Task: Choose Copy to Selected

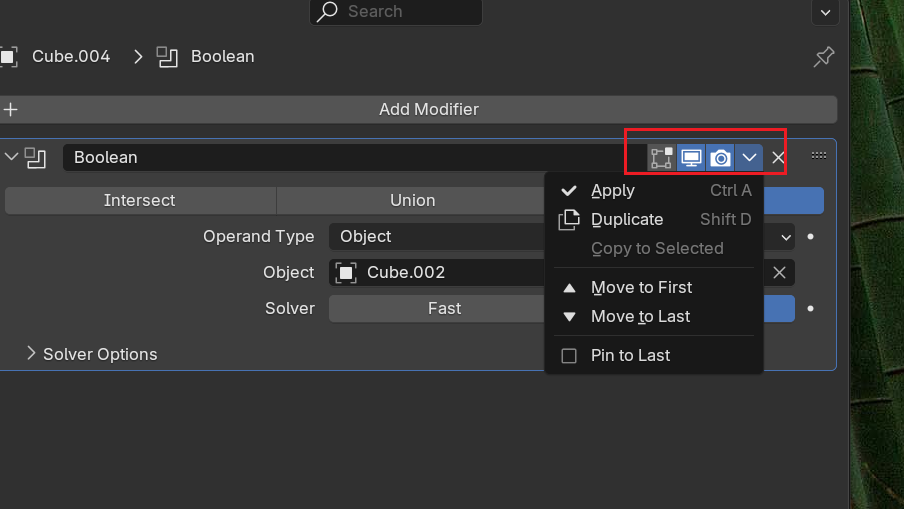Action: click(x=654, y=248)
